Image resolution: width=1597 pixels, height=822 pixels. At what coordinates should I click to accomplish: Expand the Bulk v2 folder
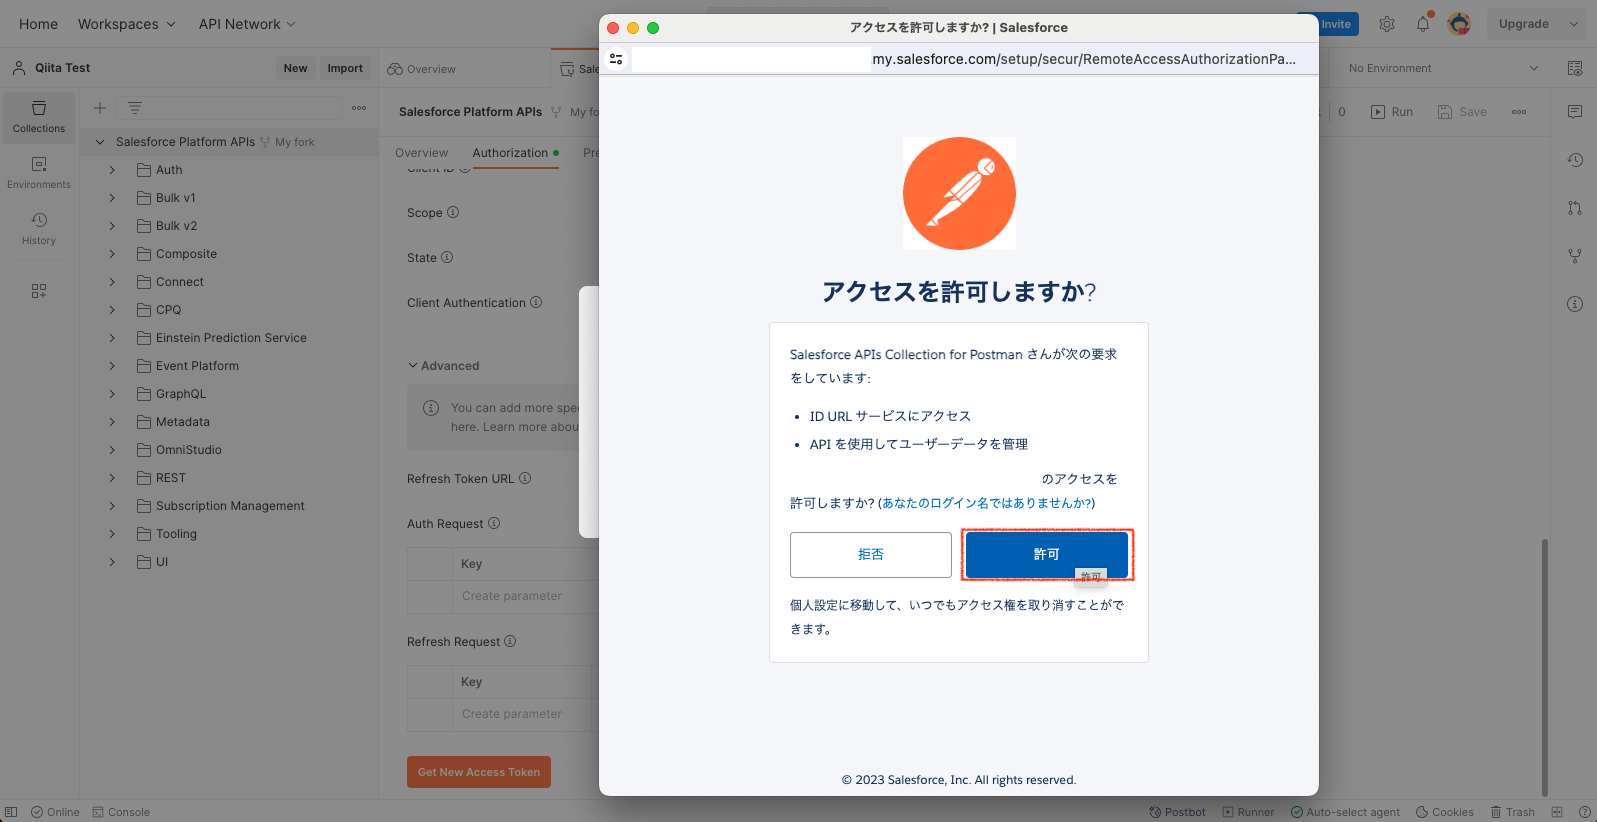112,226
